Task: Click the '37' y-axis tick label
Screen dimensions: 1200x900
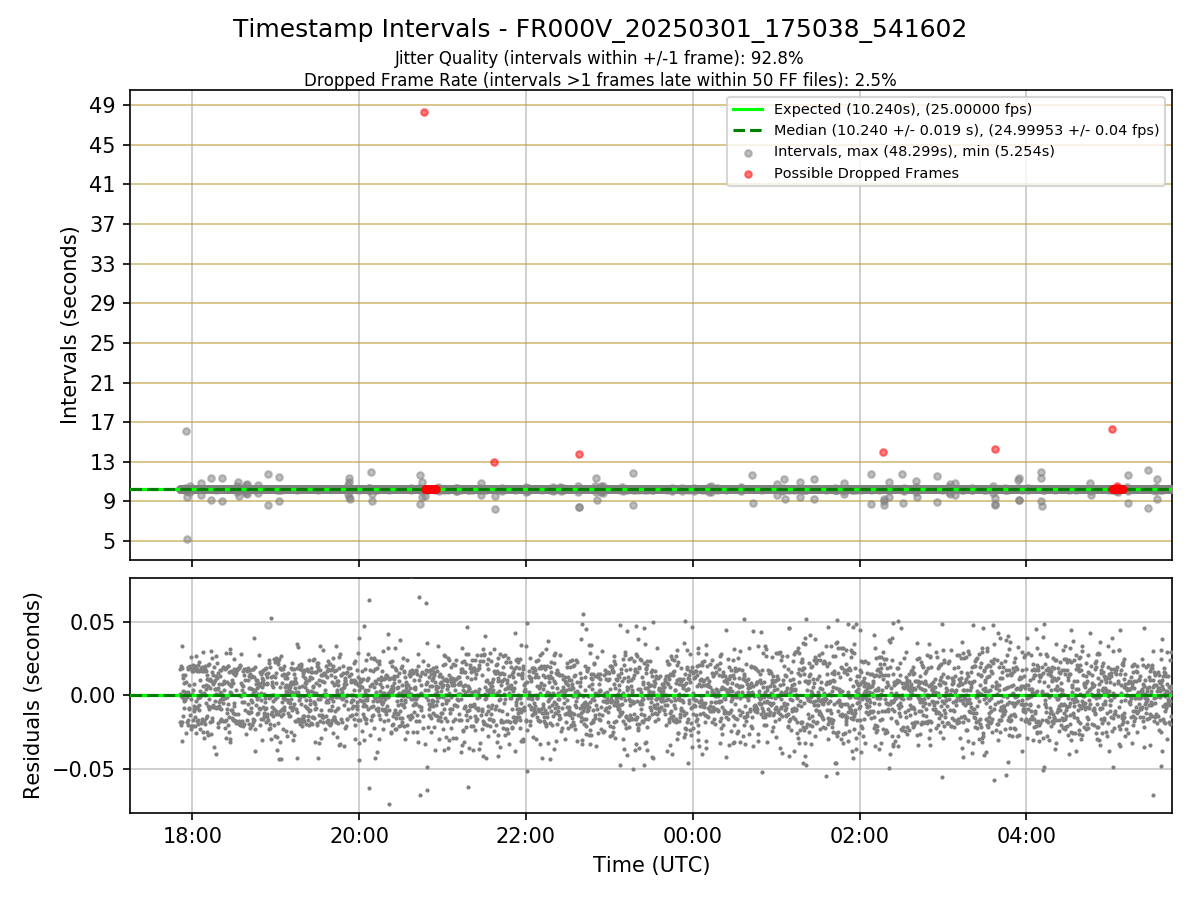Action: [x=105, y=224]
